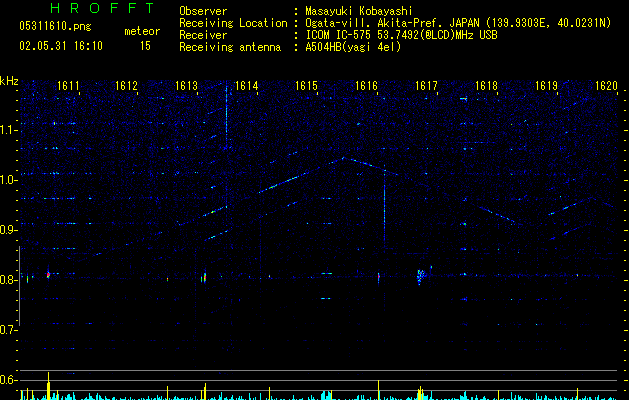Click the 1613 time axis marker
Image resolution: width=629 pixels, height=400 pixels.
(187, 86)
